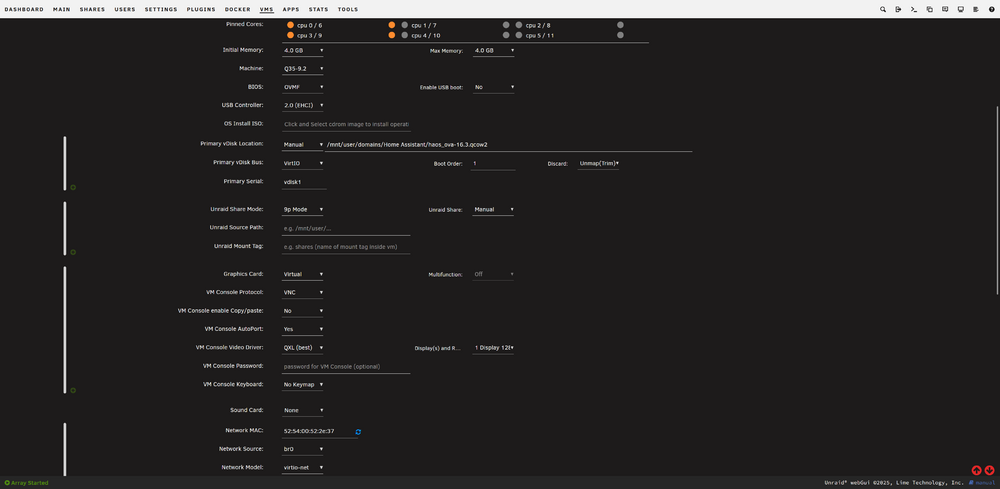Open the search icon in header
The height and width of the screenshot is (489, 1000).
[x=883, y=10]
